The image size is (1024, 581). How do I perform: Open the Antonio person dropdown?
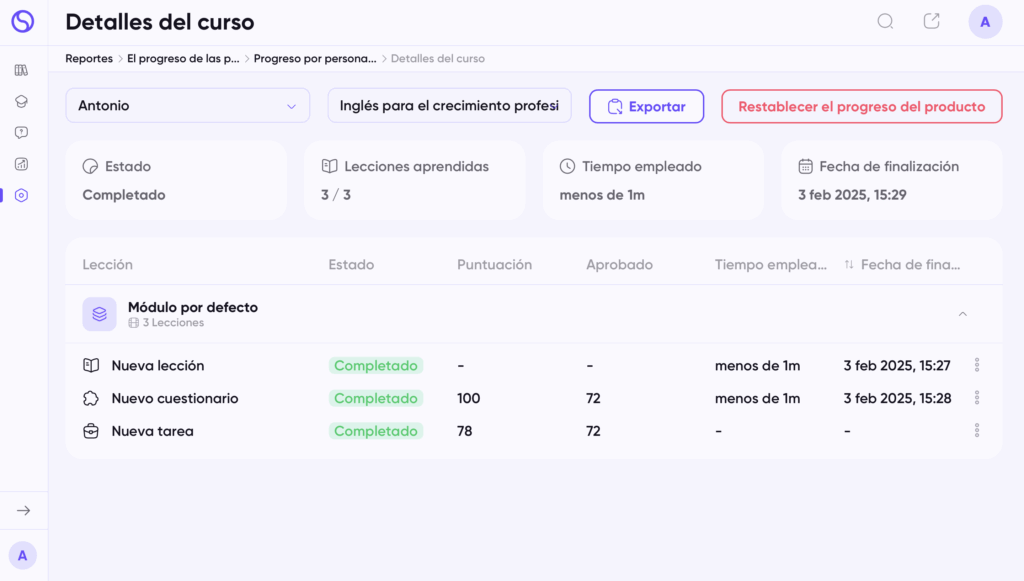pyautogui.click(x=187, y=106)
